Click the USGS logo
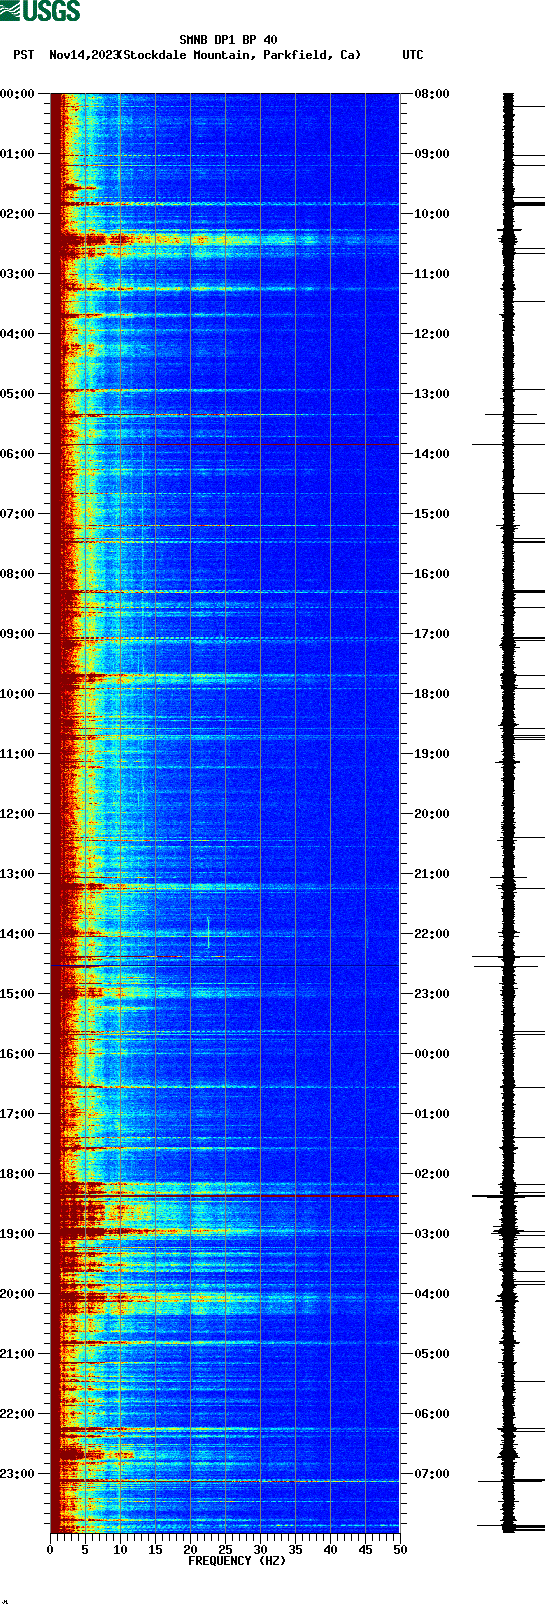This screenshot has width=552, height=1613. coord(40,11)
